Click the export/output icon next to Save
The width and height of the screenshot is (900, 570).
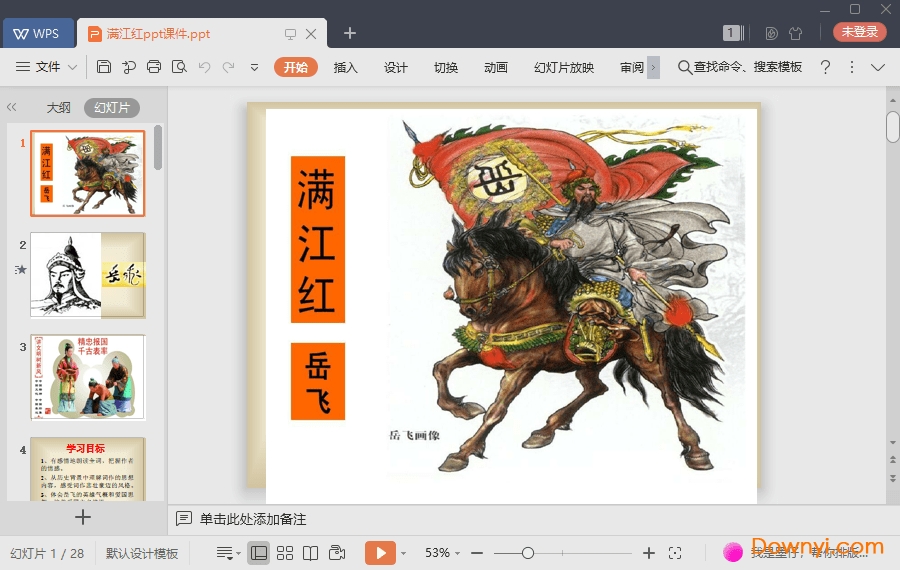(129, 67)
